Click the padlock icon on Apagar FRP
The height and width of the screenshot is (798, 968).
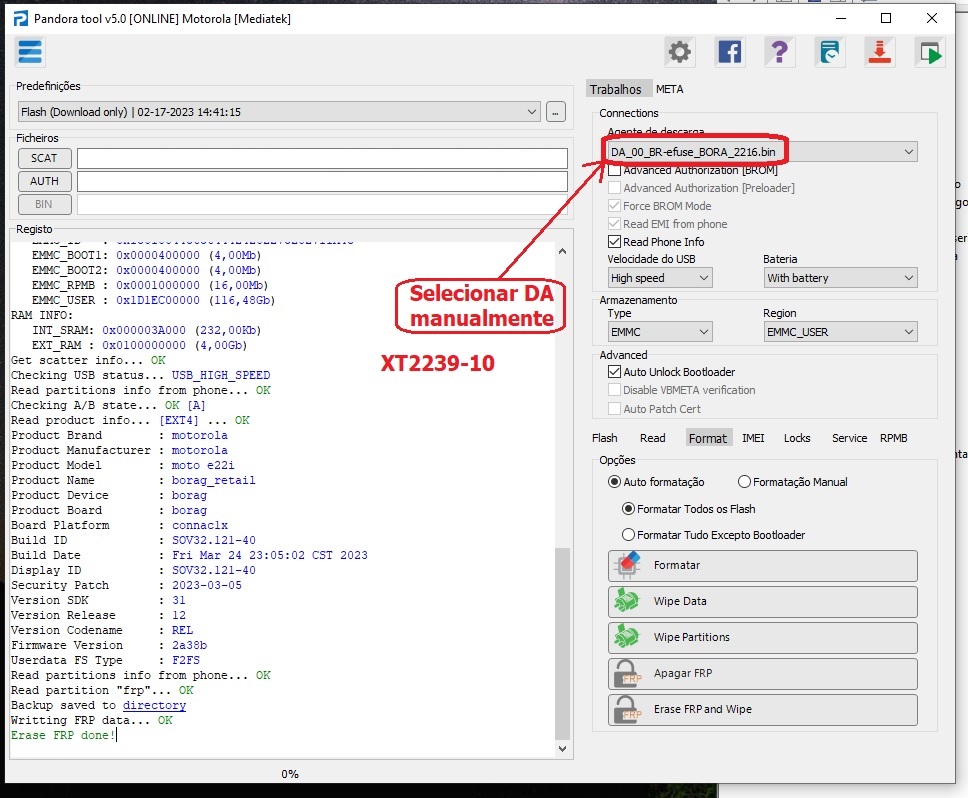point(627,673)
